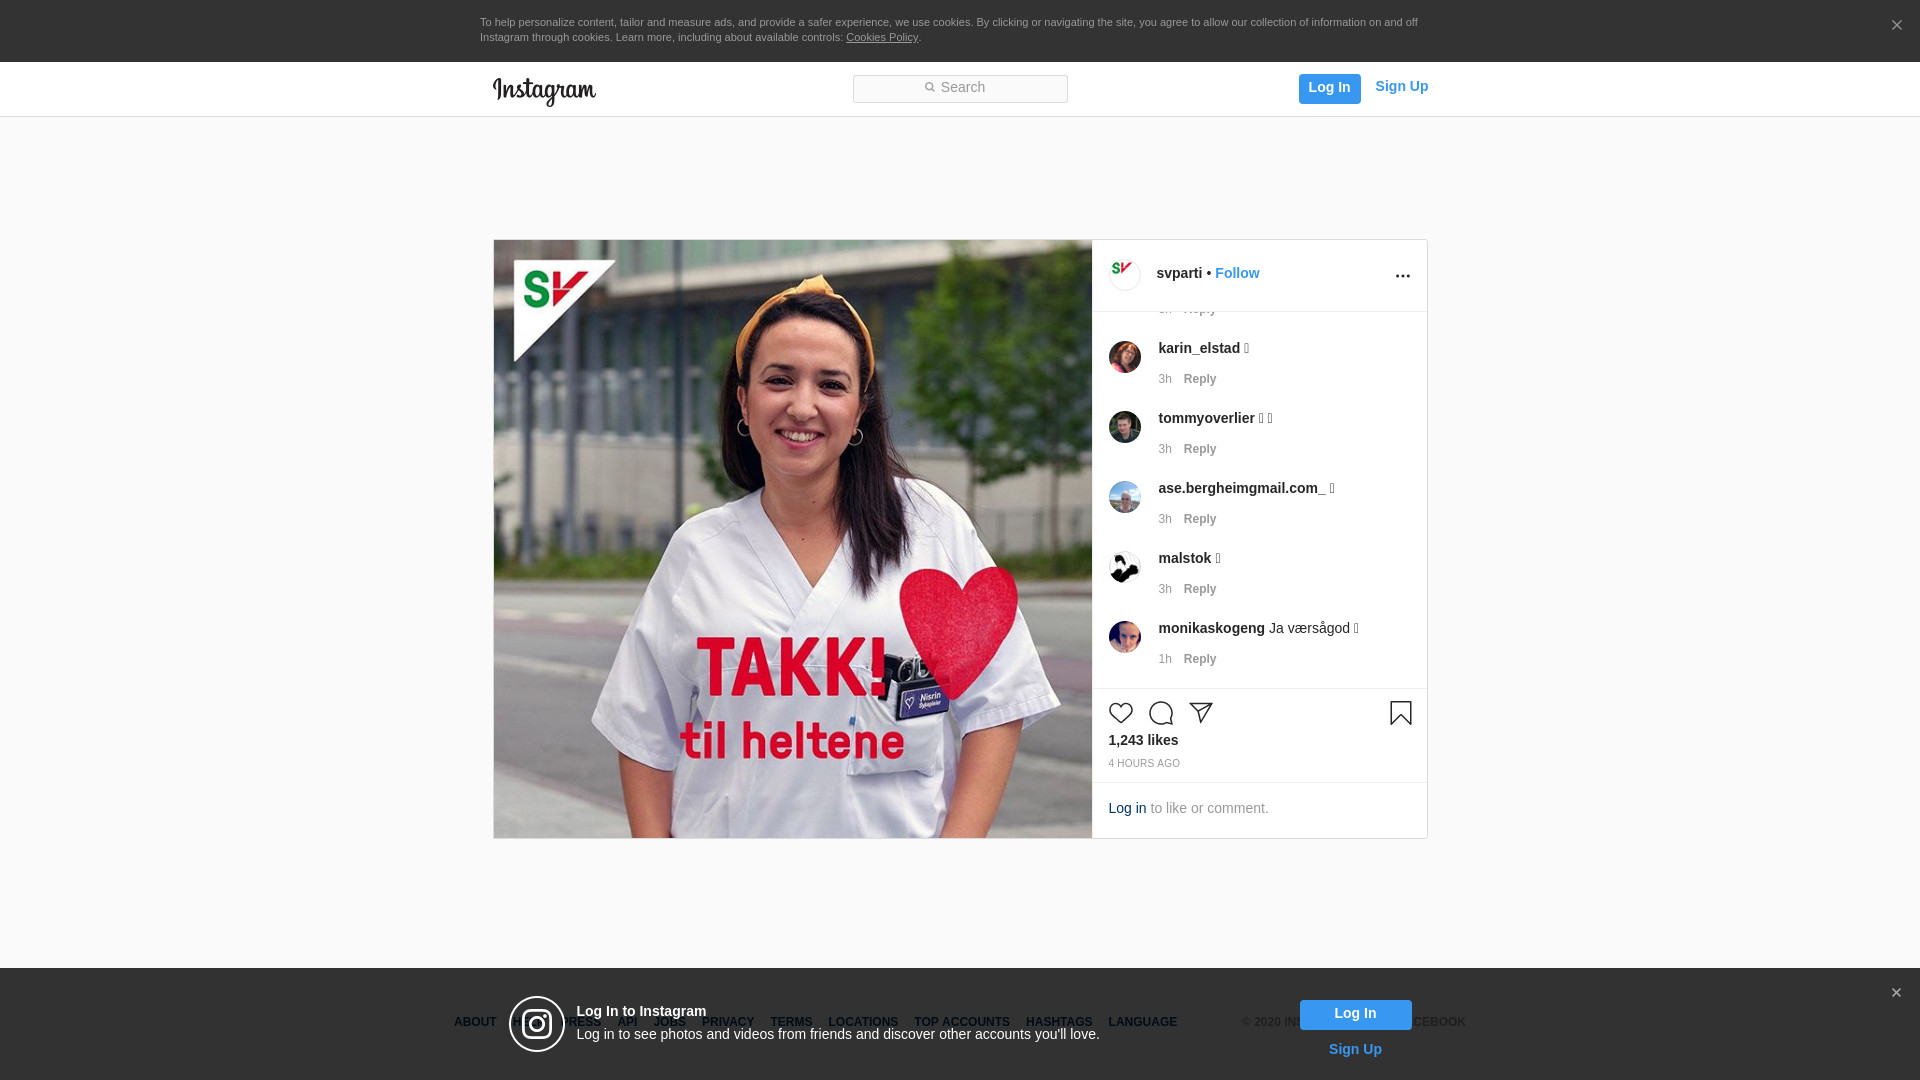
Task: Open malstok's profile avatar
Action: point(1124,567)
